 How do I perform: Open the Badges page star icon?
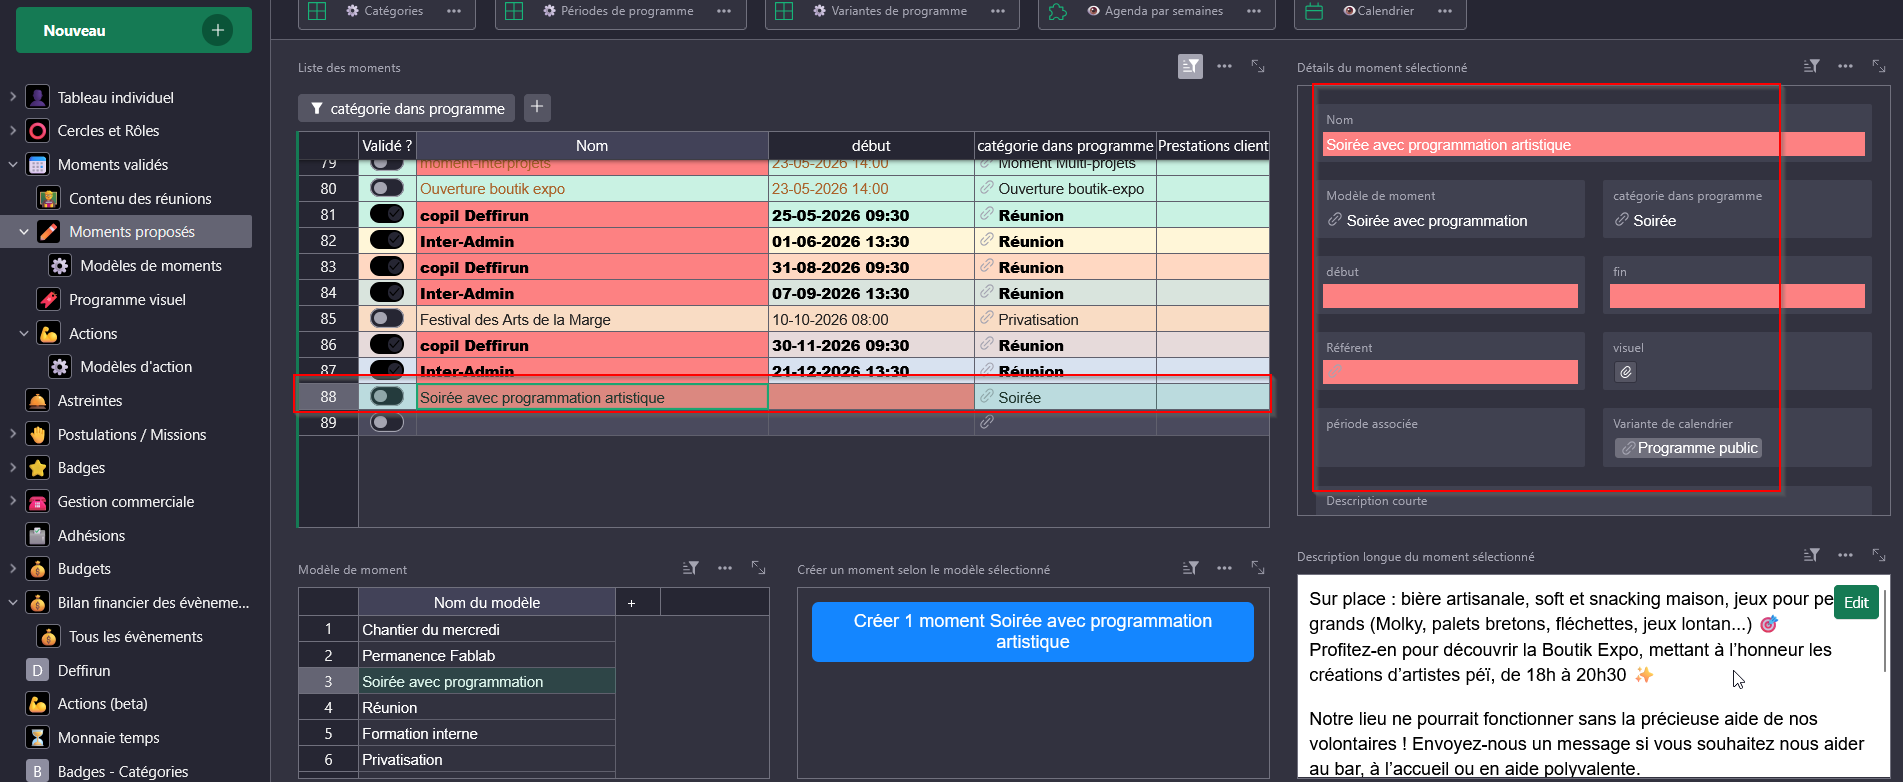click(x=38, y=468)
